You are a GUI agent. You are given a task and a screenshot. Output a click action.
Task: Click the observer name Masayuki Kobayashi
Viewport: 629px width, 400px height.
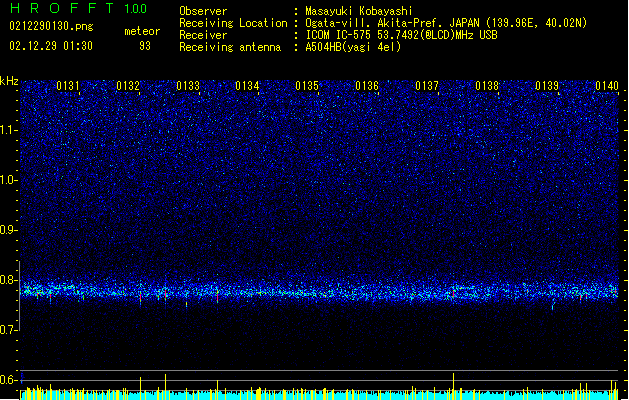tap(359, 11)
